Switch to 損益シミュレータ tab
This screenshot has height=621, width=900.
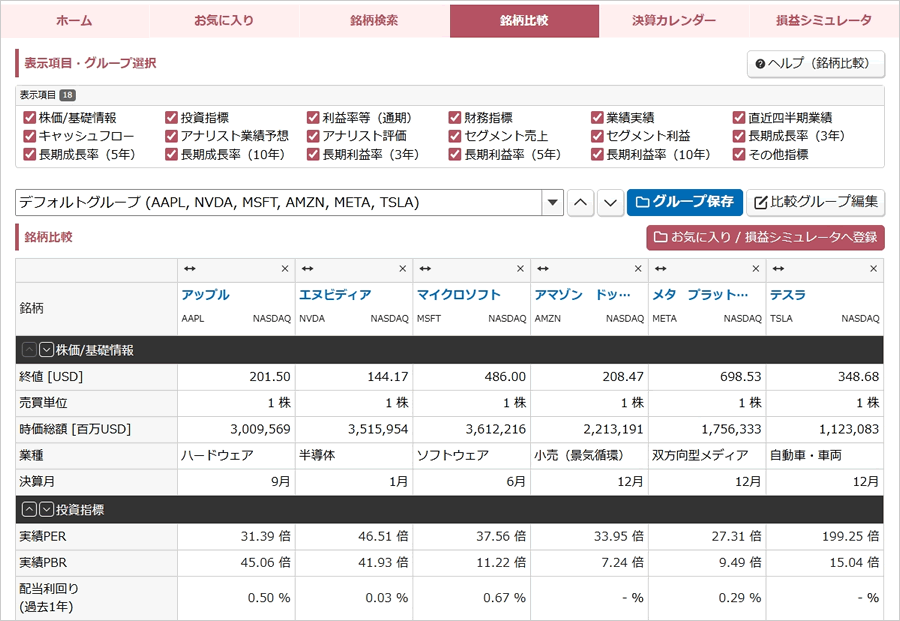[824, 21]
